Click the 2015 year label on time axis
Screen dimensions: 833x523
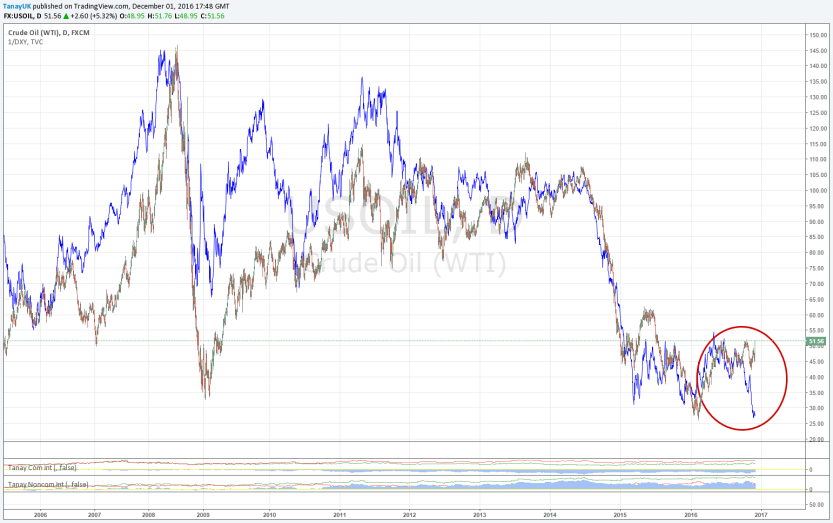tap(620, 514)
